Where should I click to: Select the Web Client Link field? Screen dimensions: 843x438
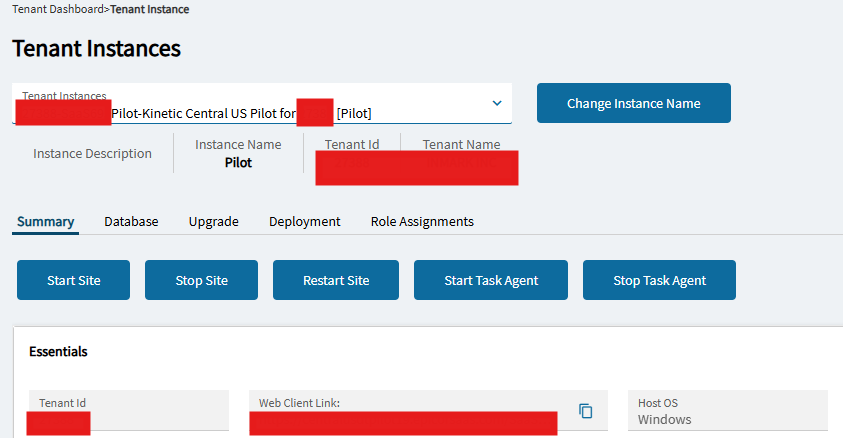click(x=410, y=411)
